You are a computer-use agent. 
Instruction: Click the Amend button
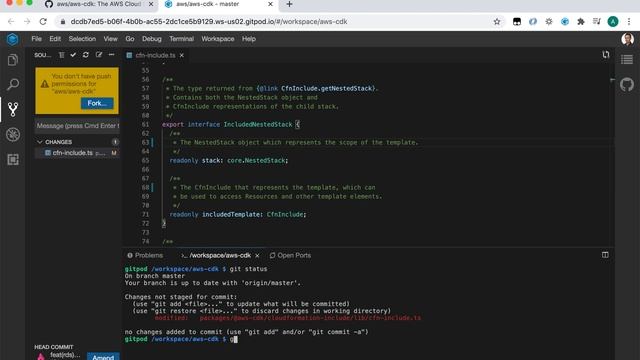pyautogui.click(x=103, y=357)
